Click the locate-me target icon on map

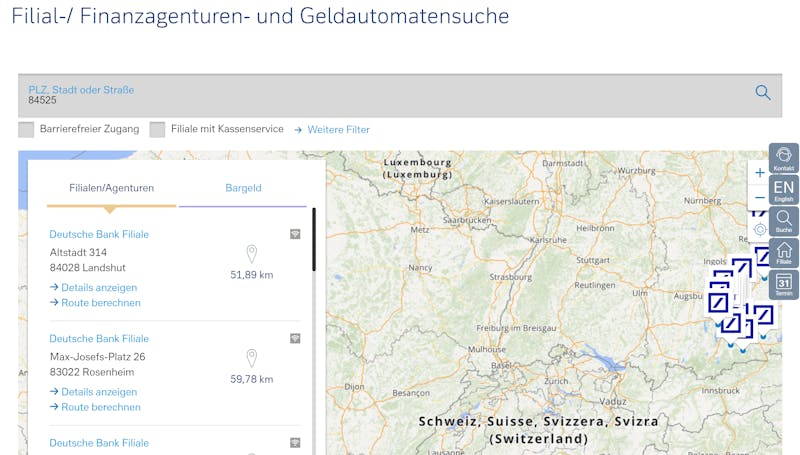(x=760, y=230)
